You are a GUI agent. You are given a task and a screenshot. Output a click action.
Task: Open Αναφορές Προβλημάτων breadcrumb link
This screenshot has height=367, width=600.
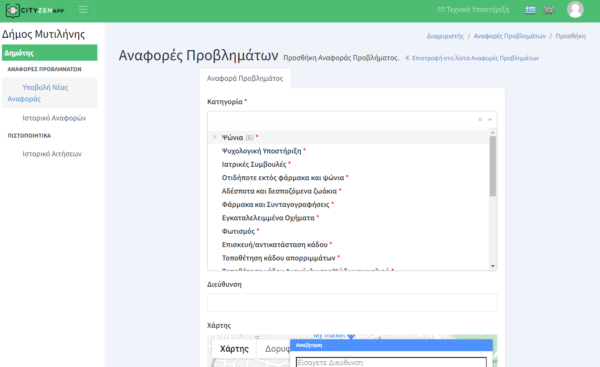pyautogui.click(x=510, y=36)
